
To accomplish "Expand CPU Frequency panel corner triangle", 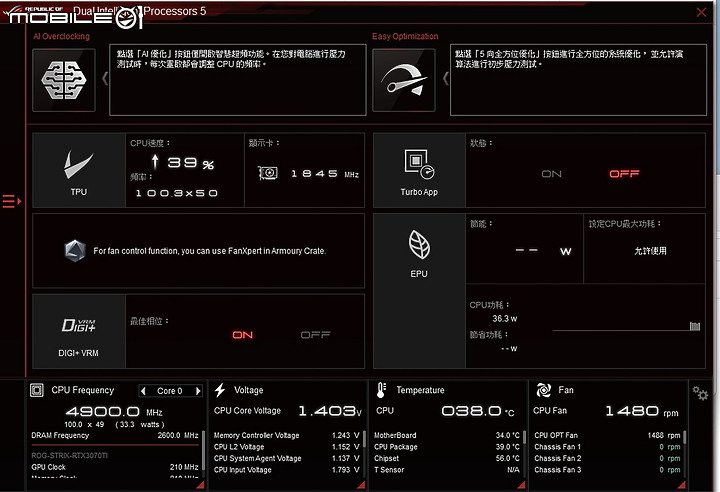I will (200, 484).
